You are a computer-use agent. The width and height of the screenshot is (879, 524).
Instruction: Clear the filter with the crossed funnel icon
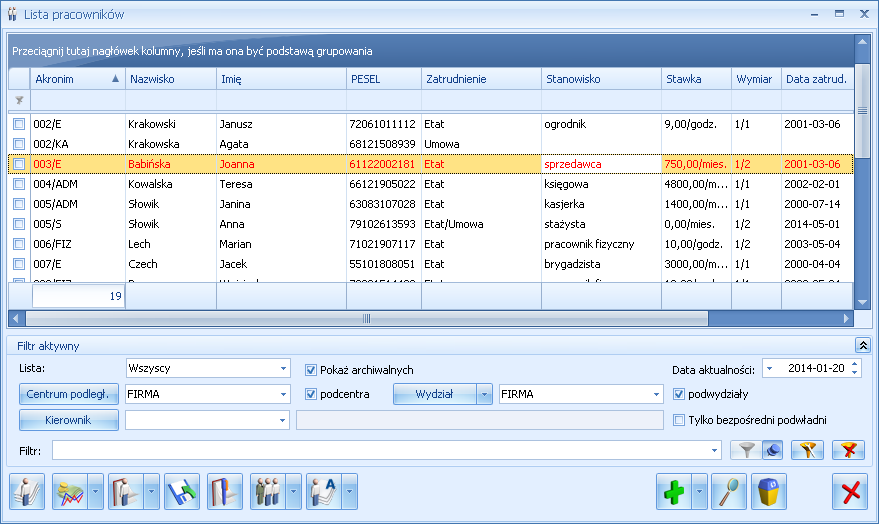[849, 450]
